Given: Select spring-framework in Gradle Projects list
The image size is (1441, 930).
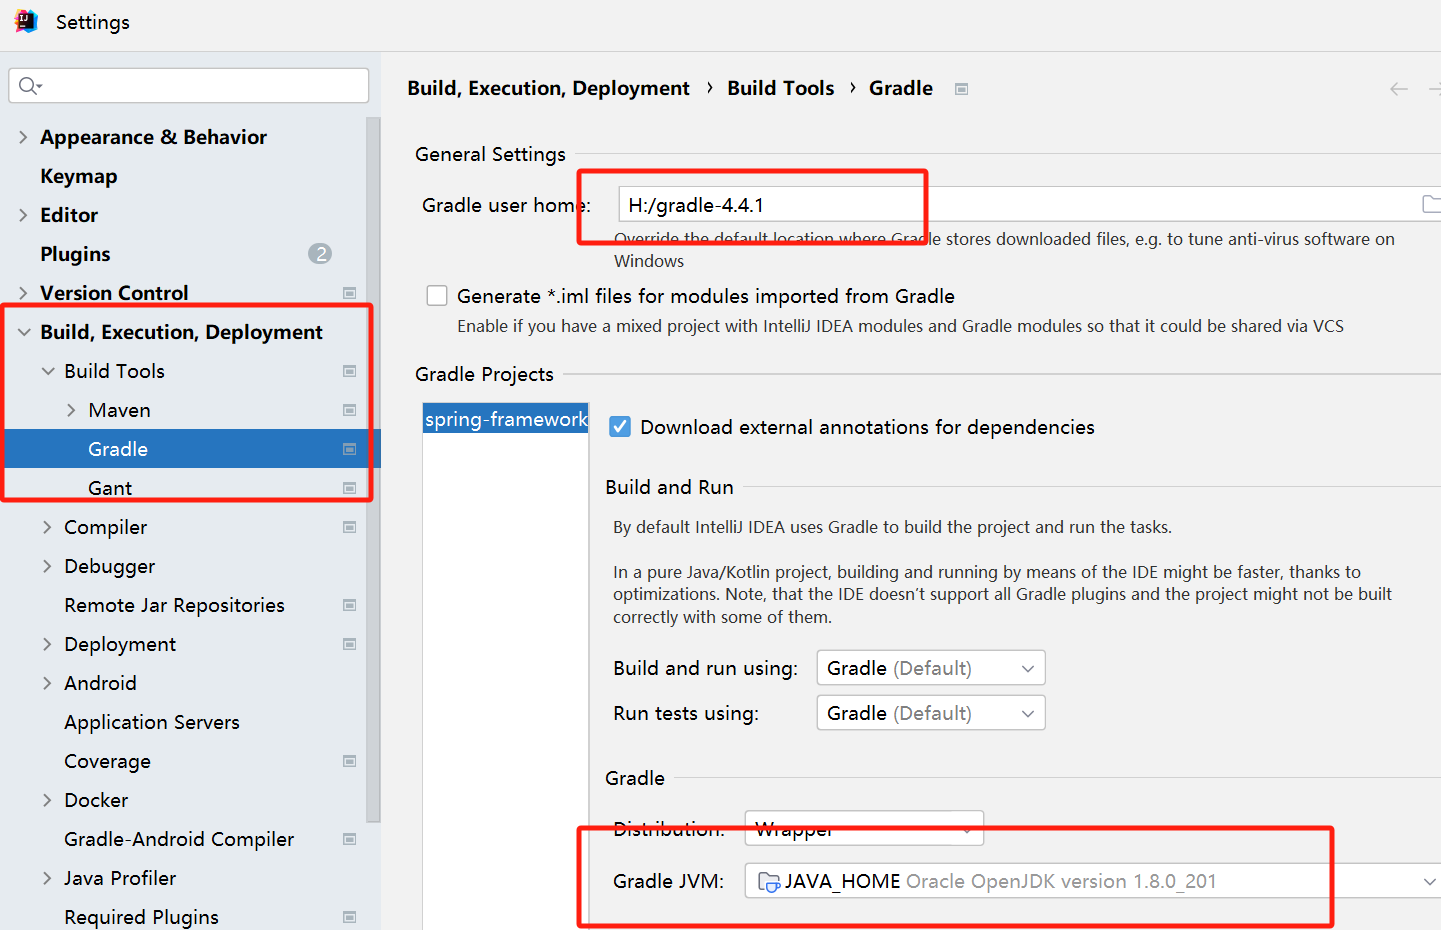Looking at the screenshot, I should (x=506, y=419).
